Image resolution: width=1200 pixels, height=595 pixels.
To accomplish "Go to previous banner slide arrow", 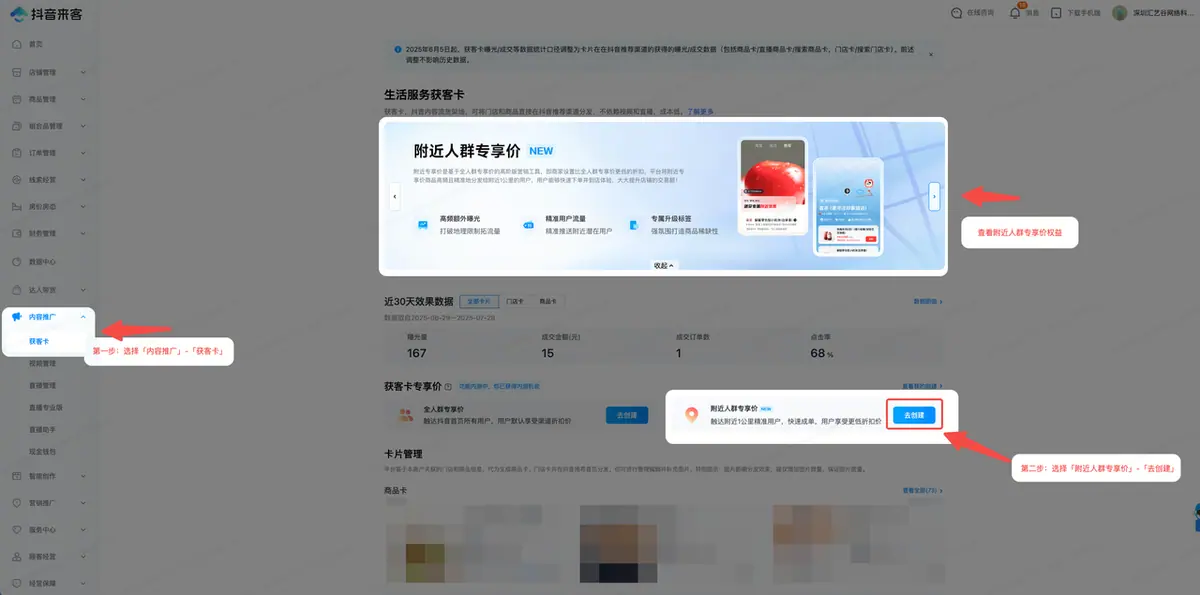I will coord(394,197).
